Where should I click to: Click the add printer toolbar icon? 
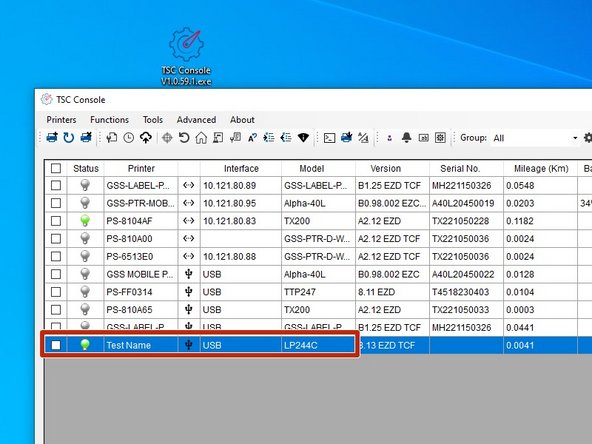coord(52,137)
